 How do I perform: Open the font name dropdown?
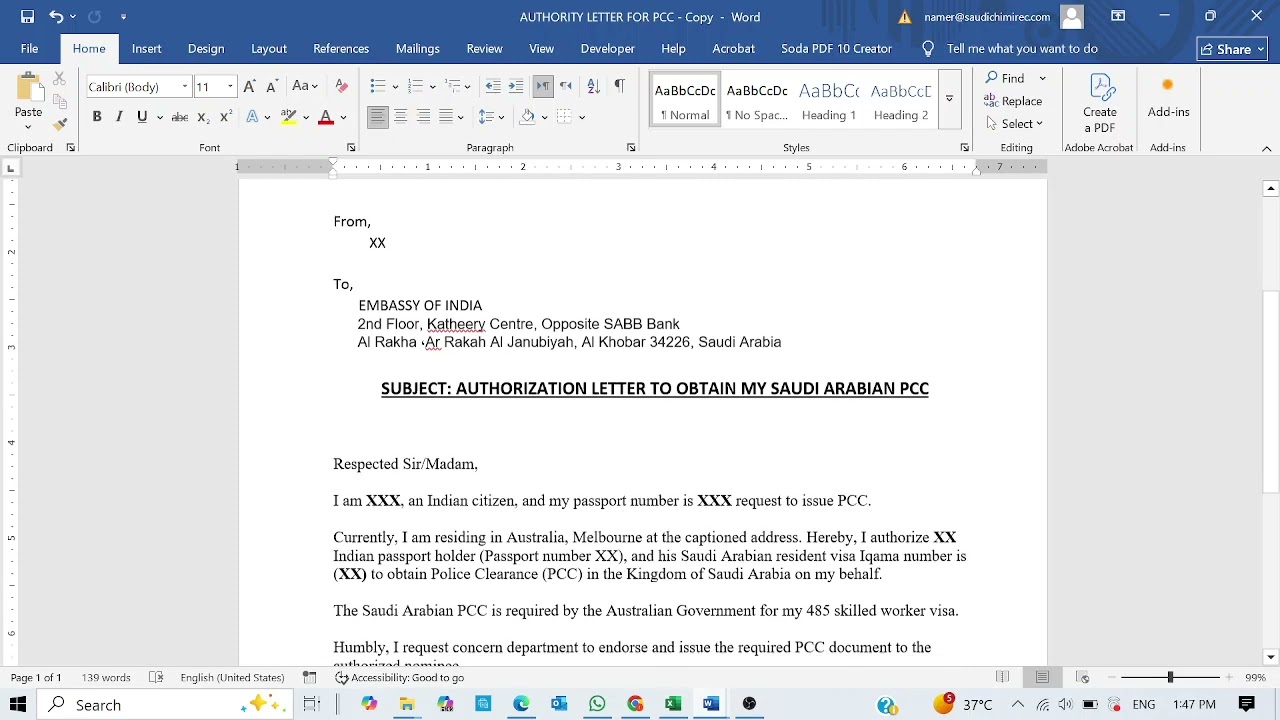pyautogui.click(x=185, y=87)
